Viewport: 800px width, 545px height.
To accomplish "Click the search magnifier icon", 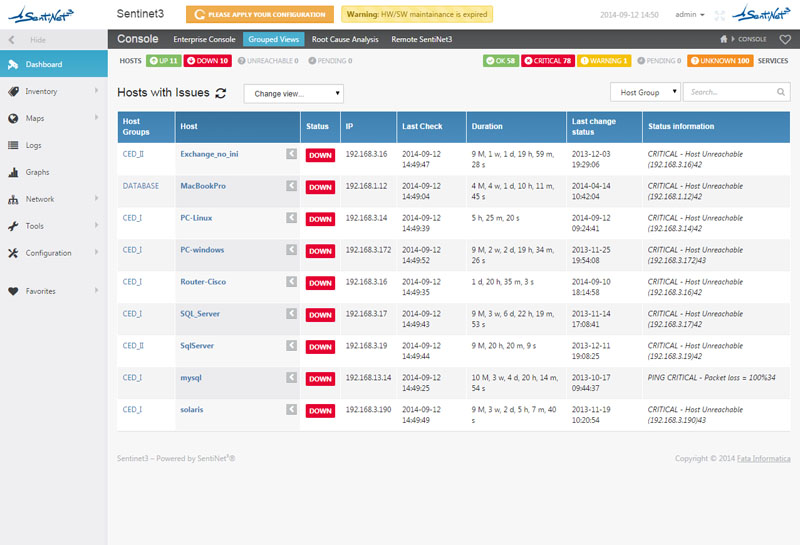I will click(781, 92).
